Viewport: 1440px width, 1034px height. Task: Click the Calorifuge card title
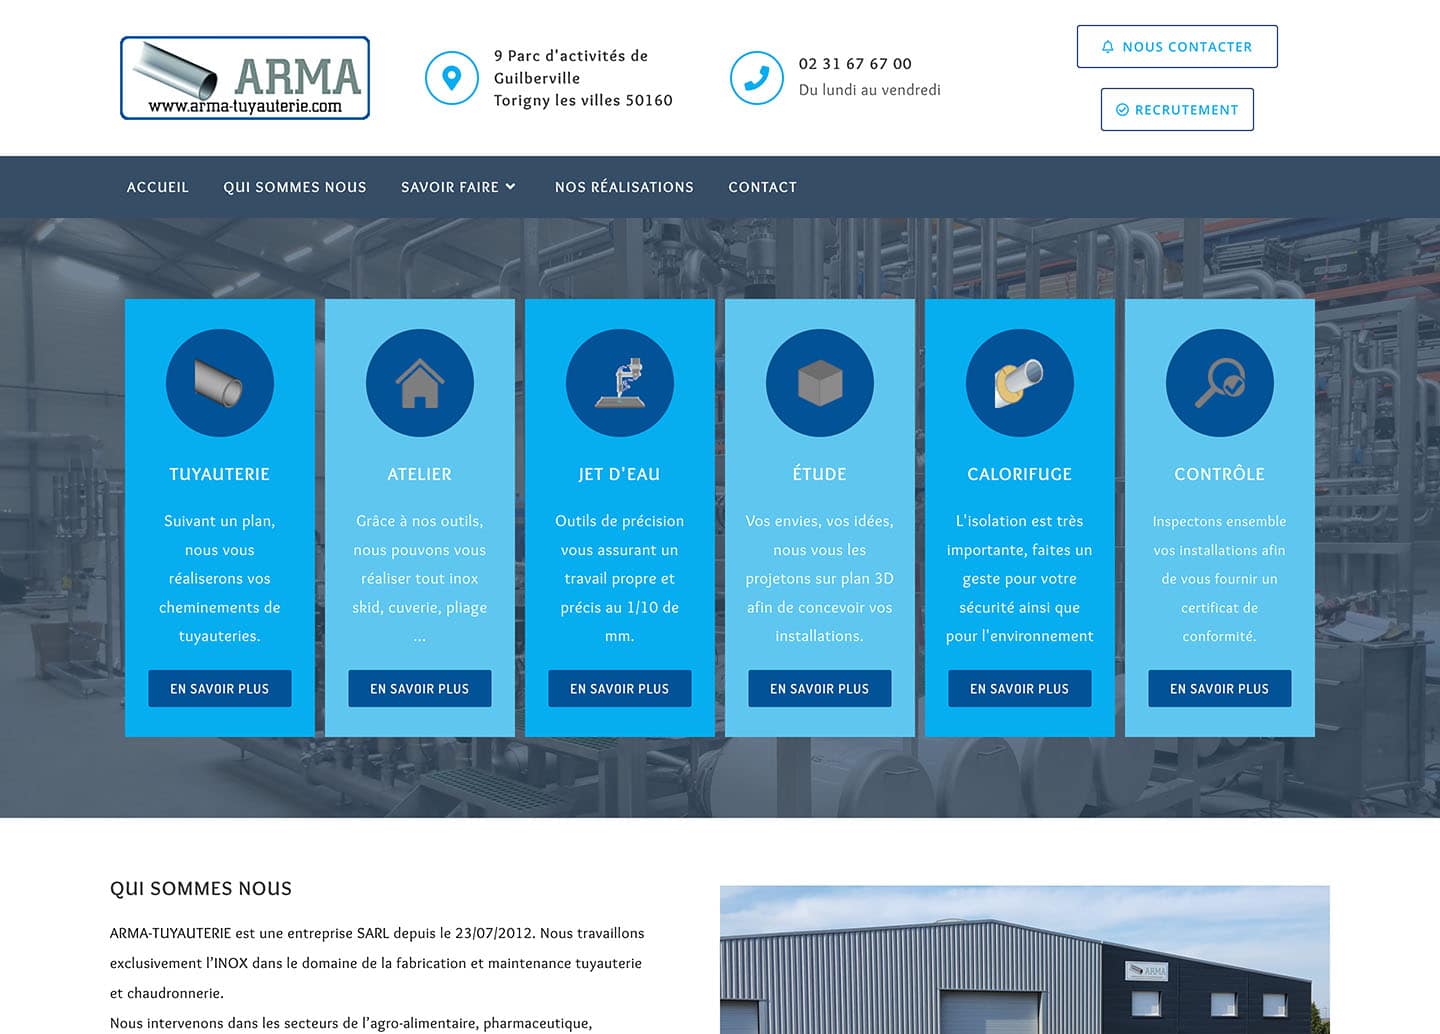click(1020, 474)
